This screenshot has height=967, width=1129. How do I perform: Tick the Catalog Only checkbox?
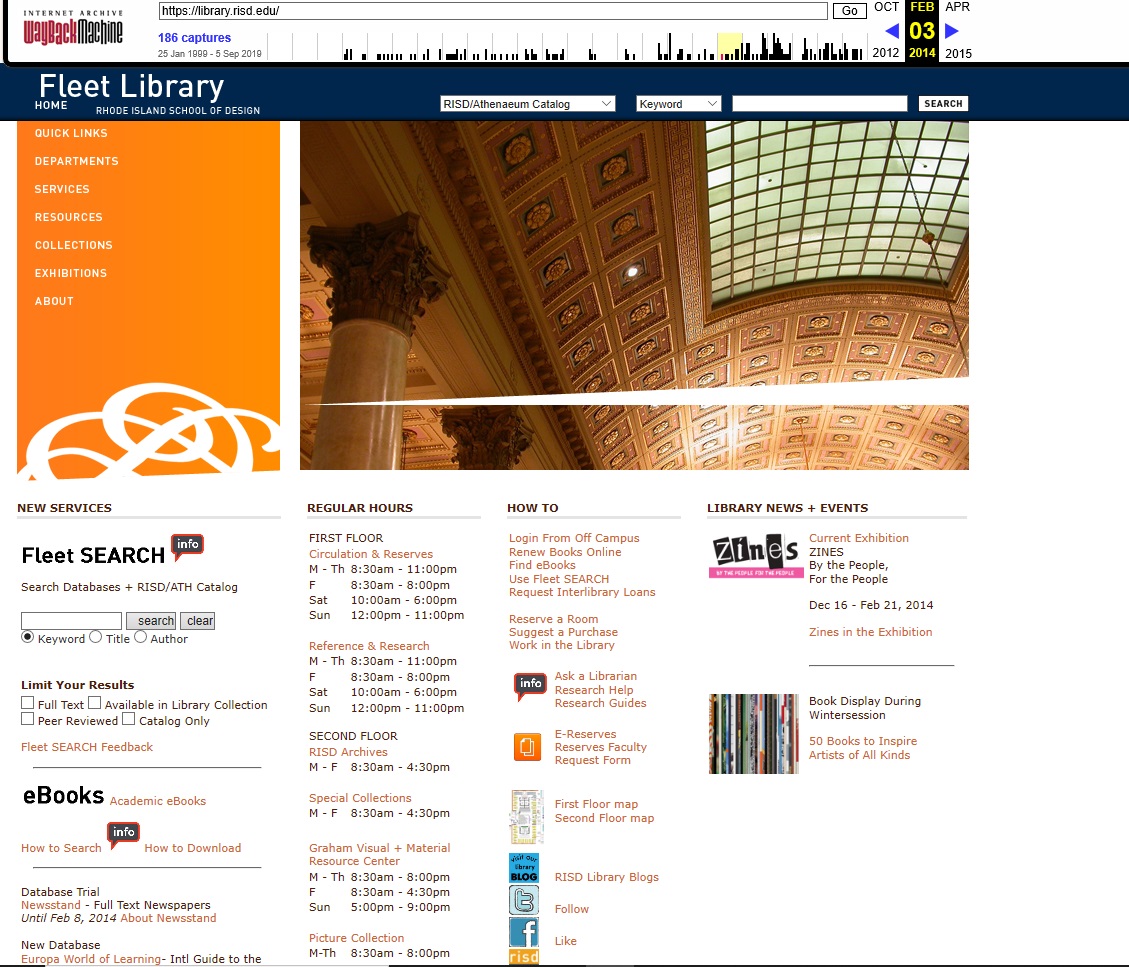[x=128, y=719]
